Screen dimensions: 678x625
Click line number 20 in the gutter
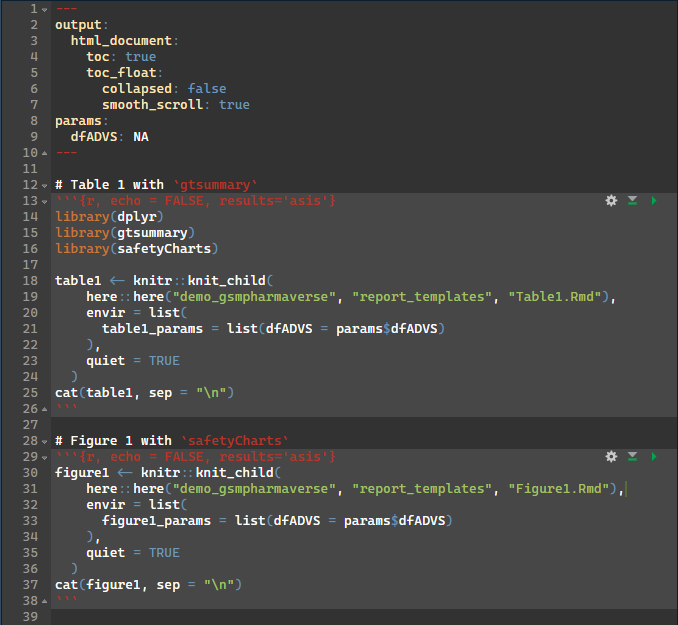pos(29,313)
